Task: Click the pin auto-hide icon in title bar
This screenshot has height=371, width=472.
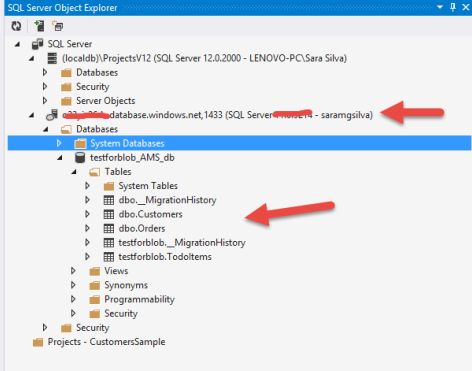Action: 453,7
